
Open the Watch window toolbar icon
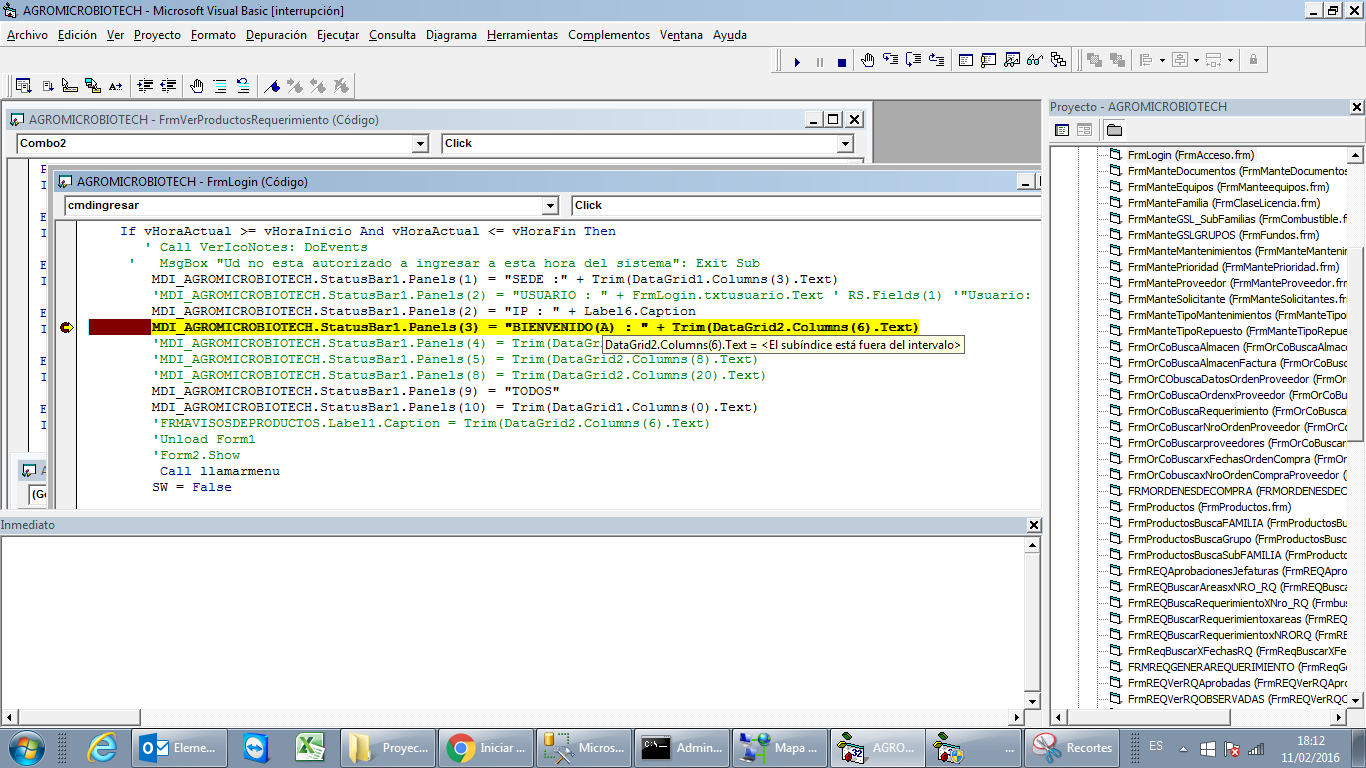click(1012, 61)
